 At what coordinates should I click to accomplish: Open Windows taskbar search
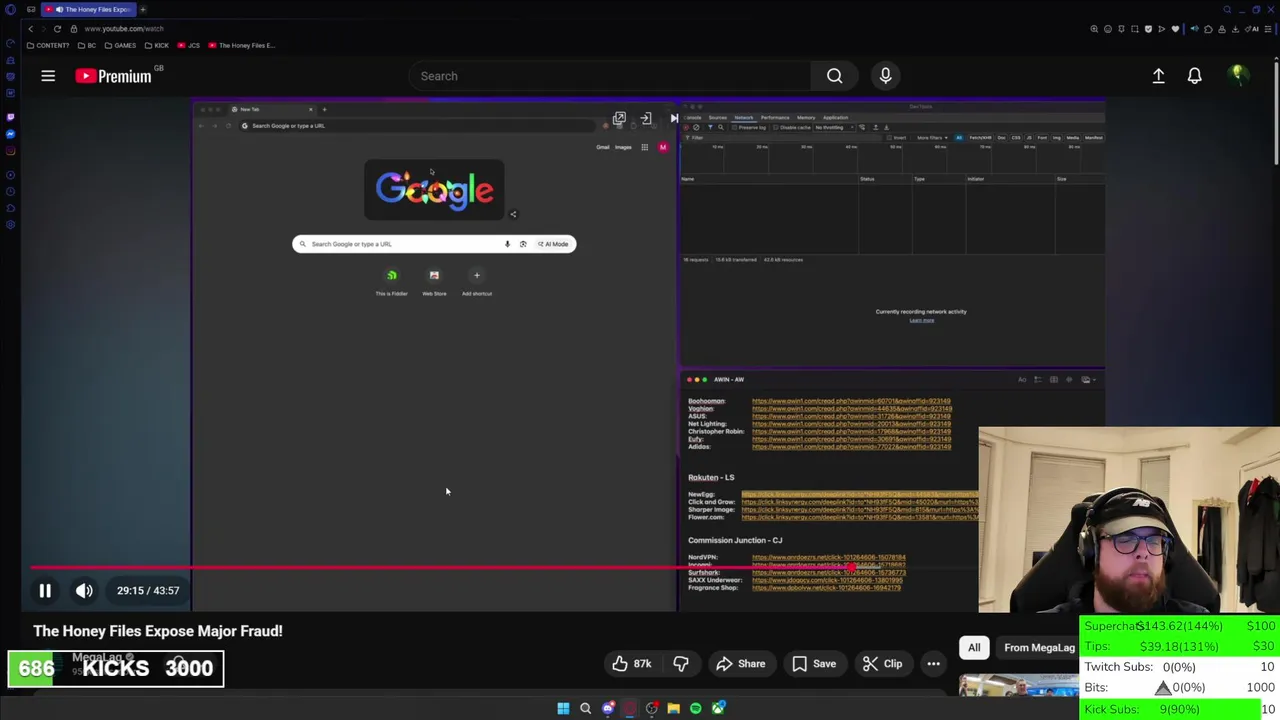pyautogui.click(x=585, y=709)
